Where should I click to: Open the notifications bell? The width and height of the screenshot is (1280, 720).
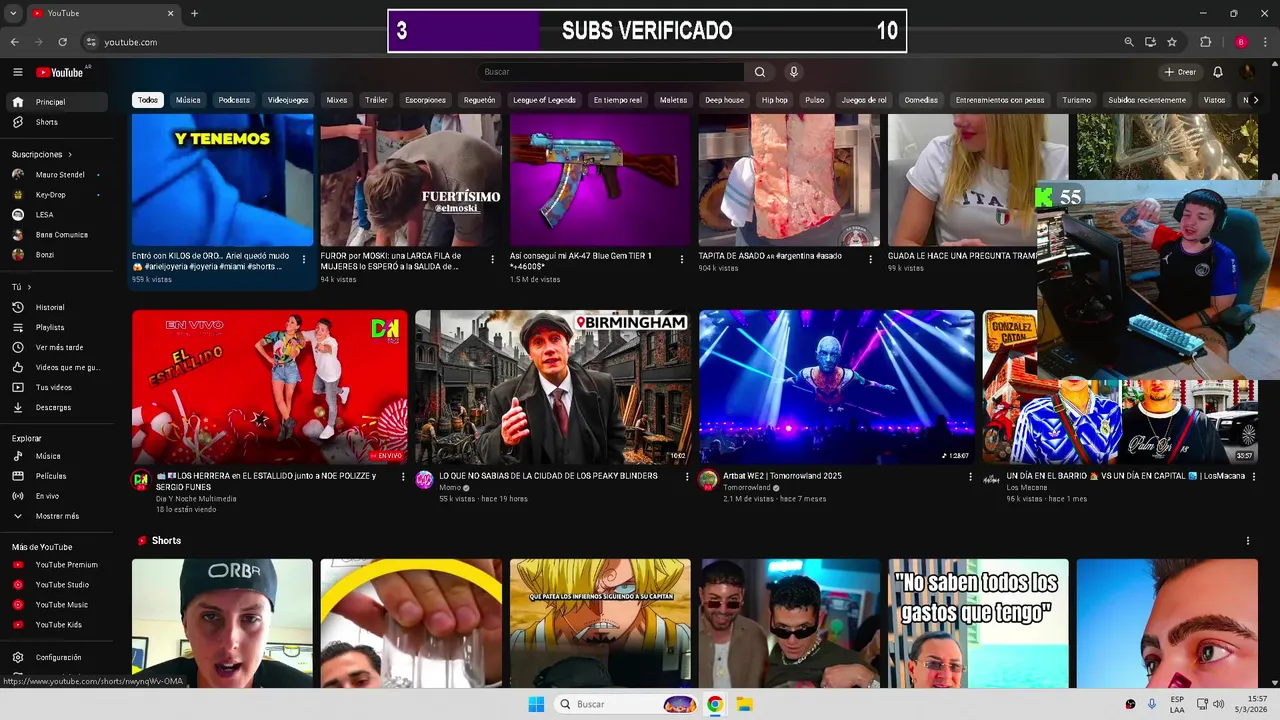coord(1218,72)
